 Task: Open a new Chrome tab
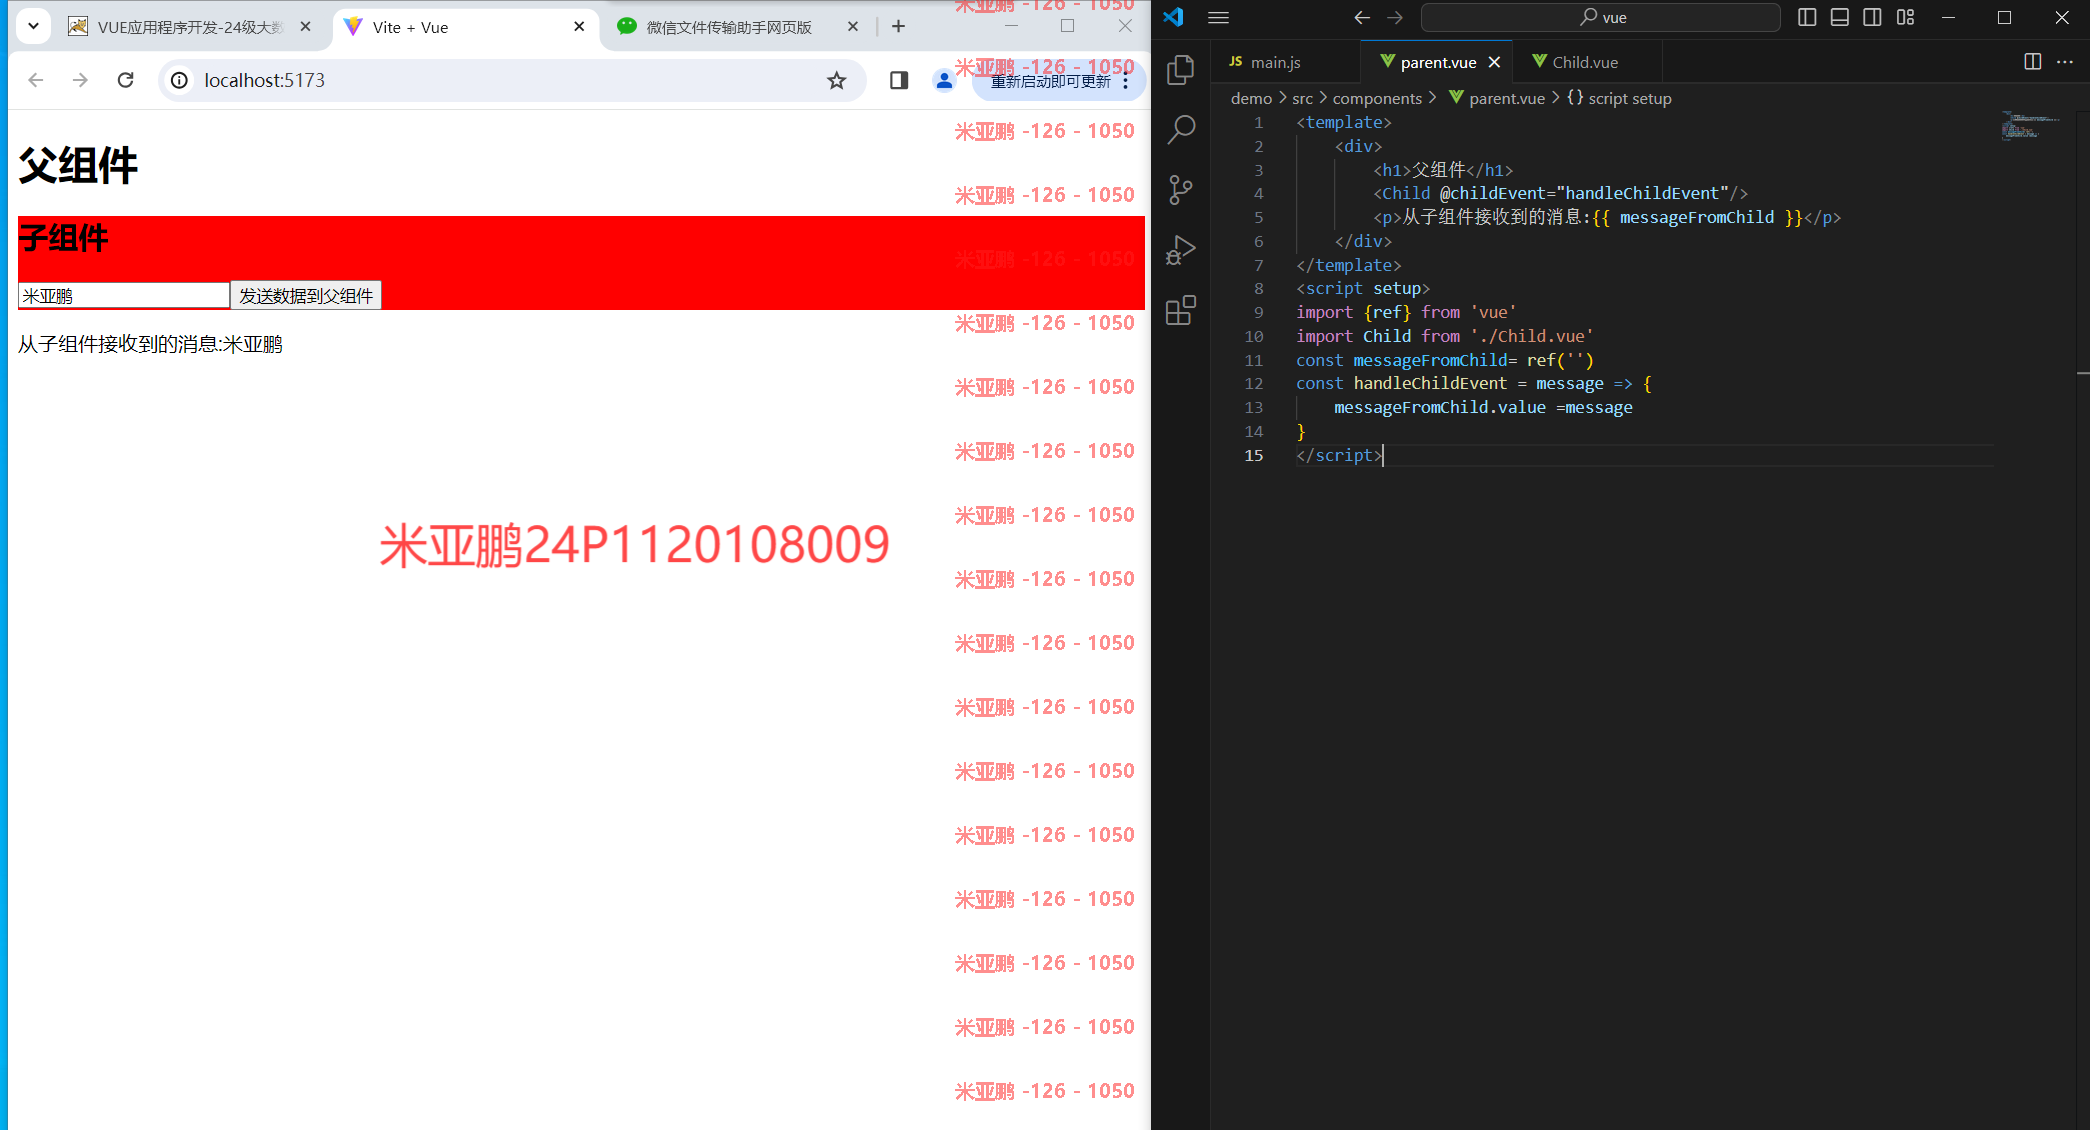[898, 27]
